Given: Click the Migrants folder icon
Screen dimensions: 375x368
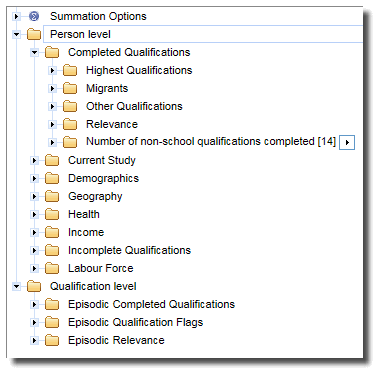Looking at the screenshot, I should 70,88.
